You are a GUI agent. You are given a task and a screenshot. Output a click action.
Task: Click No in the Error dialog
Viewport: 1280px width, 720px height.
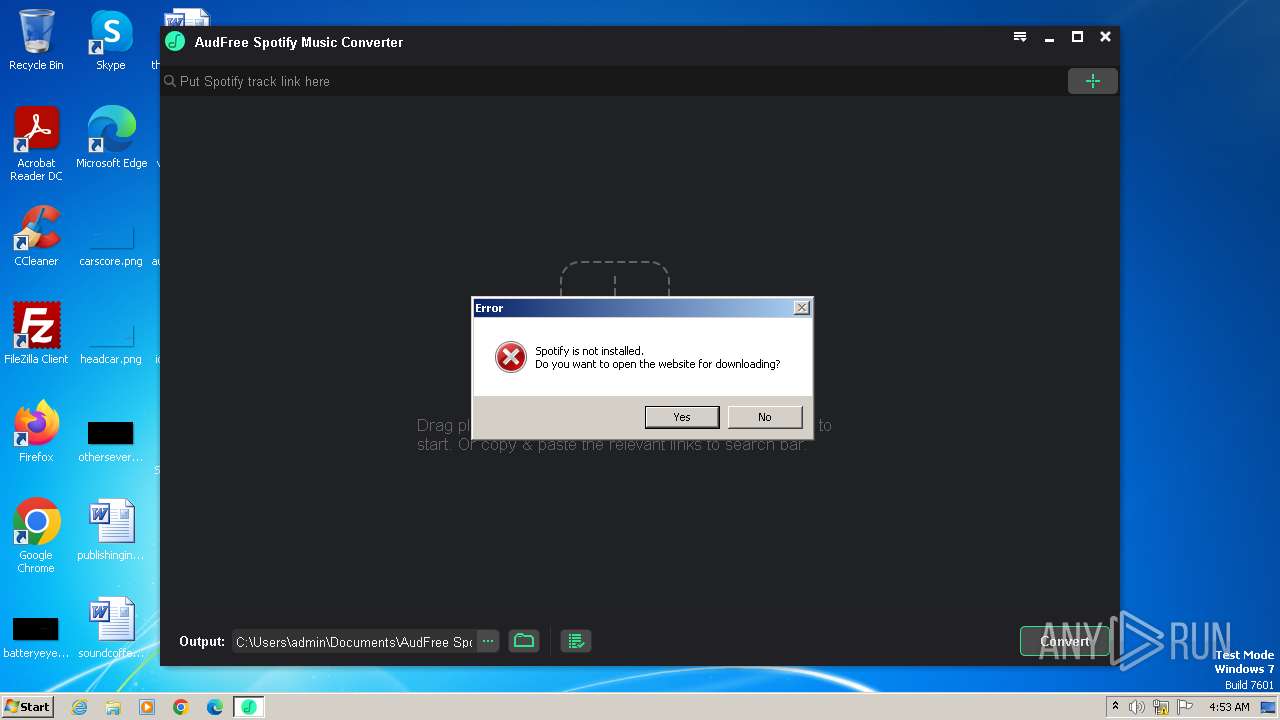pos(765,417)
